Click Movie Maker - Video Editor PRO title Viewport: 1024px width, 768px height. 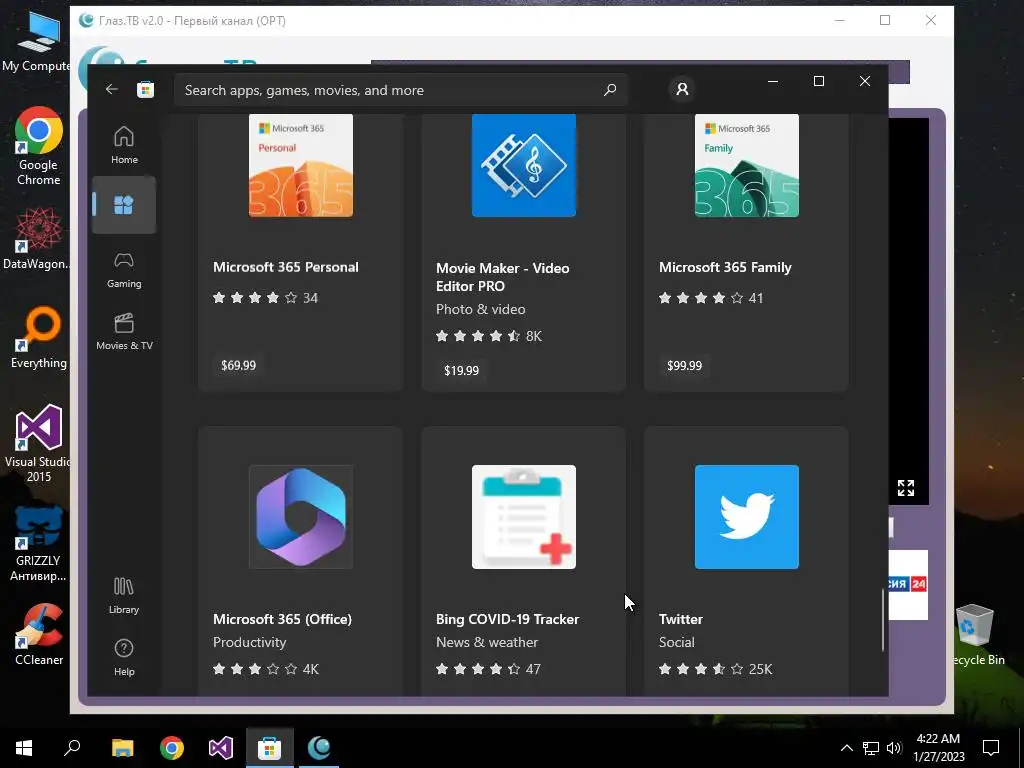502,277
